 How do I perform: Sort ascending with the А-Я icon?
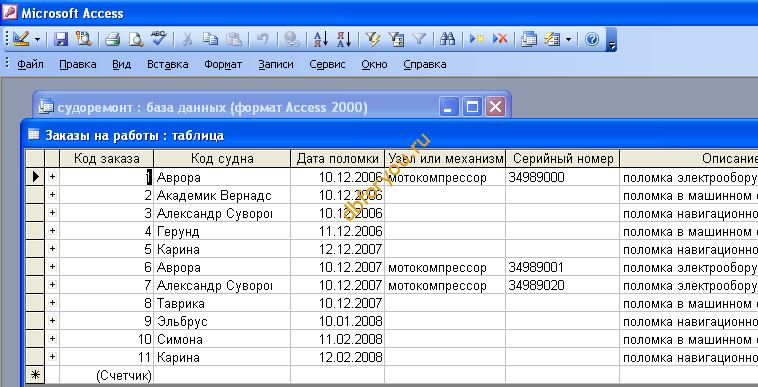click(321, 39)
